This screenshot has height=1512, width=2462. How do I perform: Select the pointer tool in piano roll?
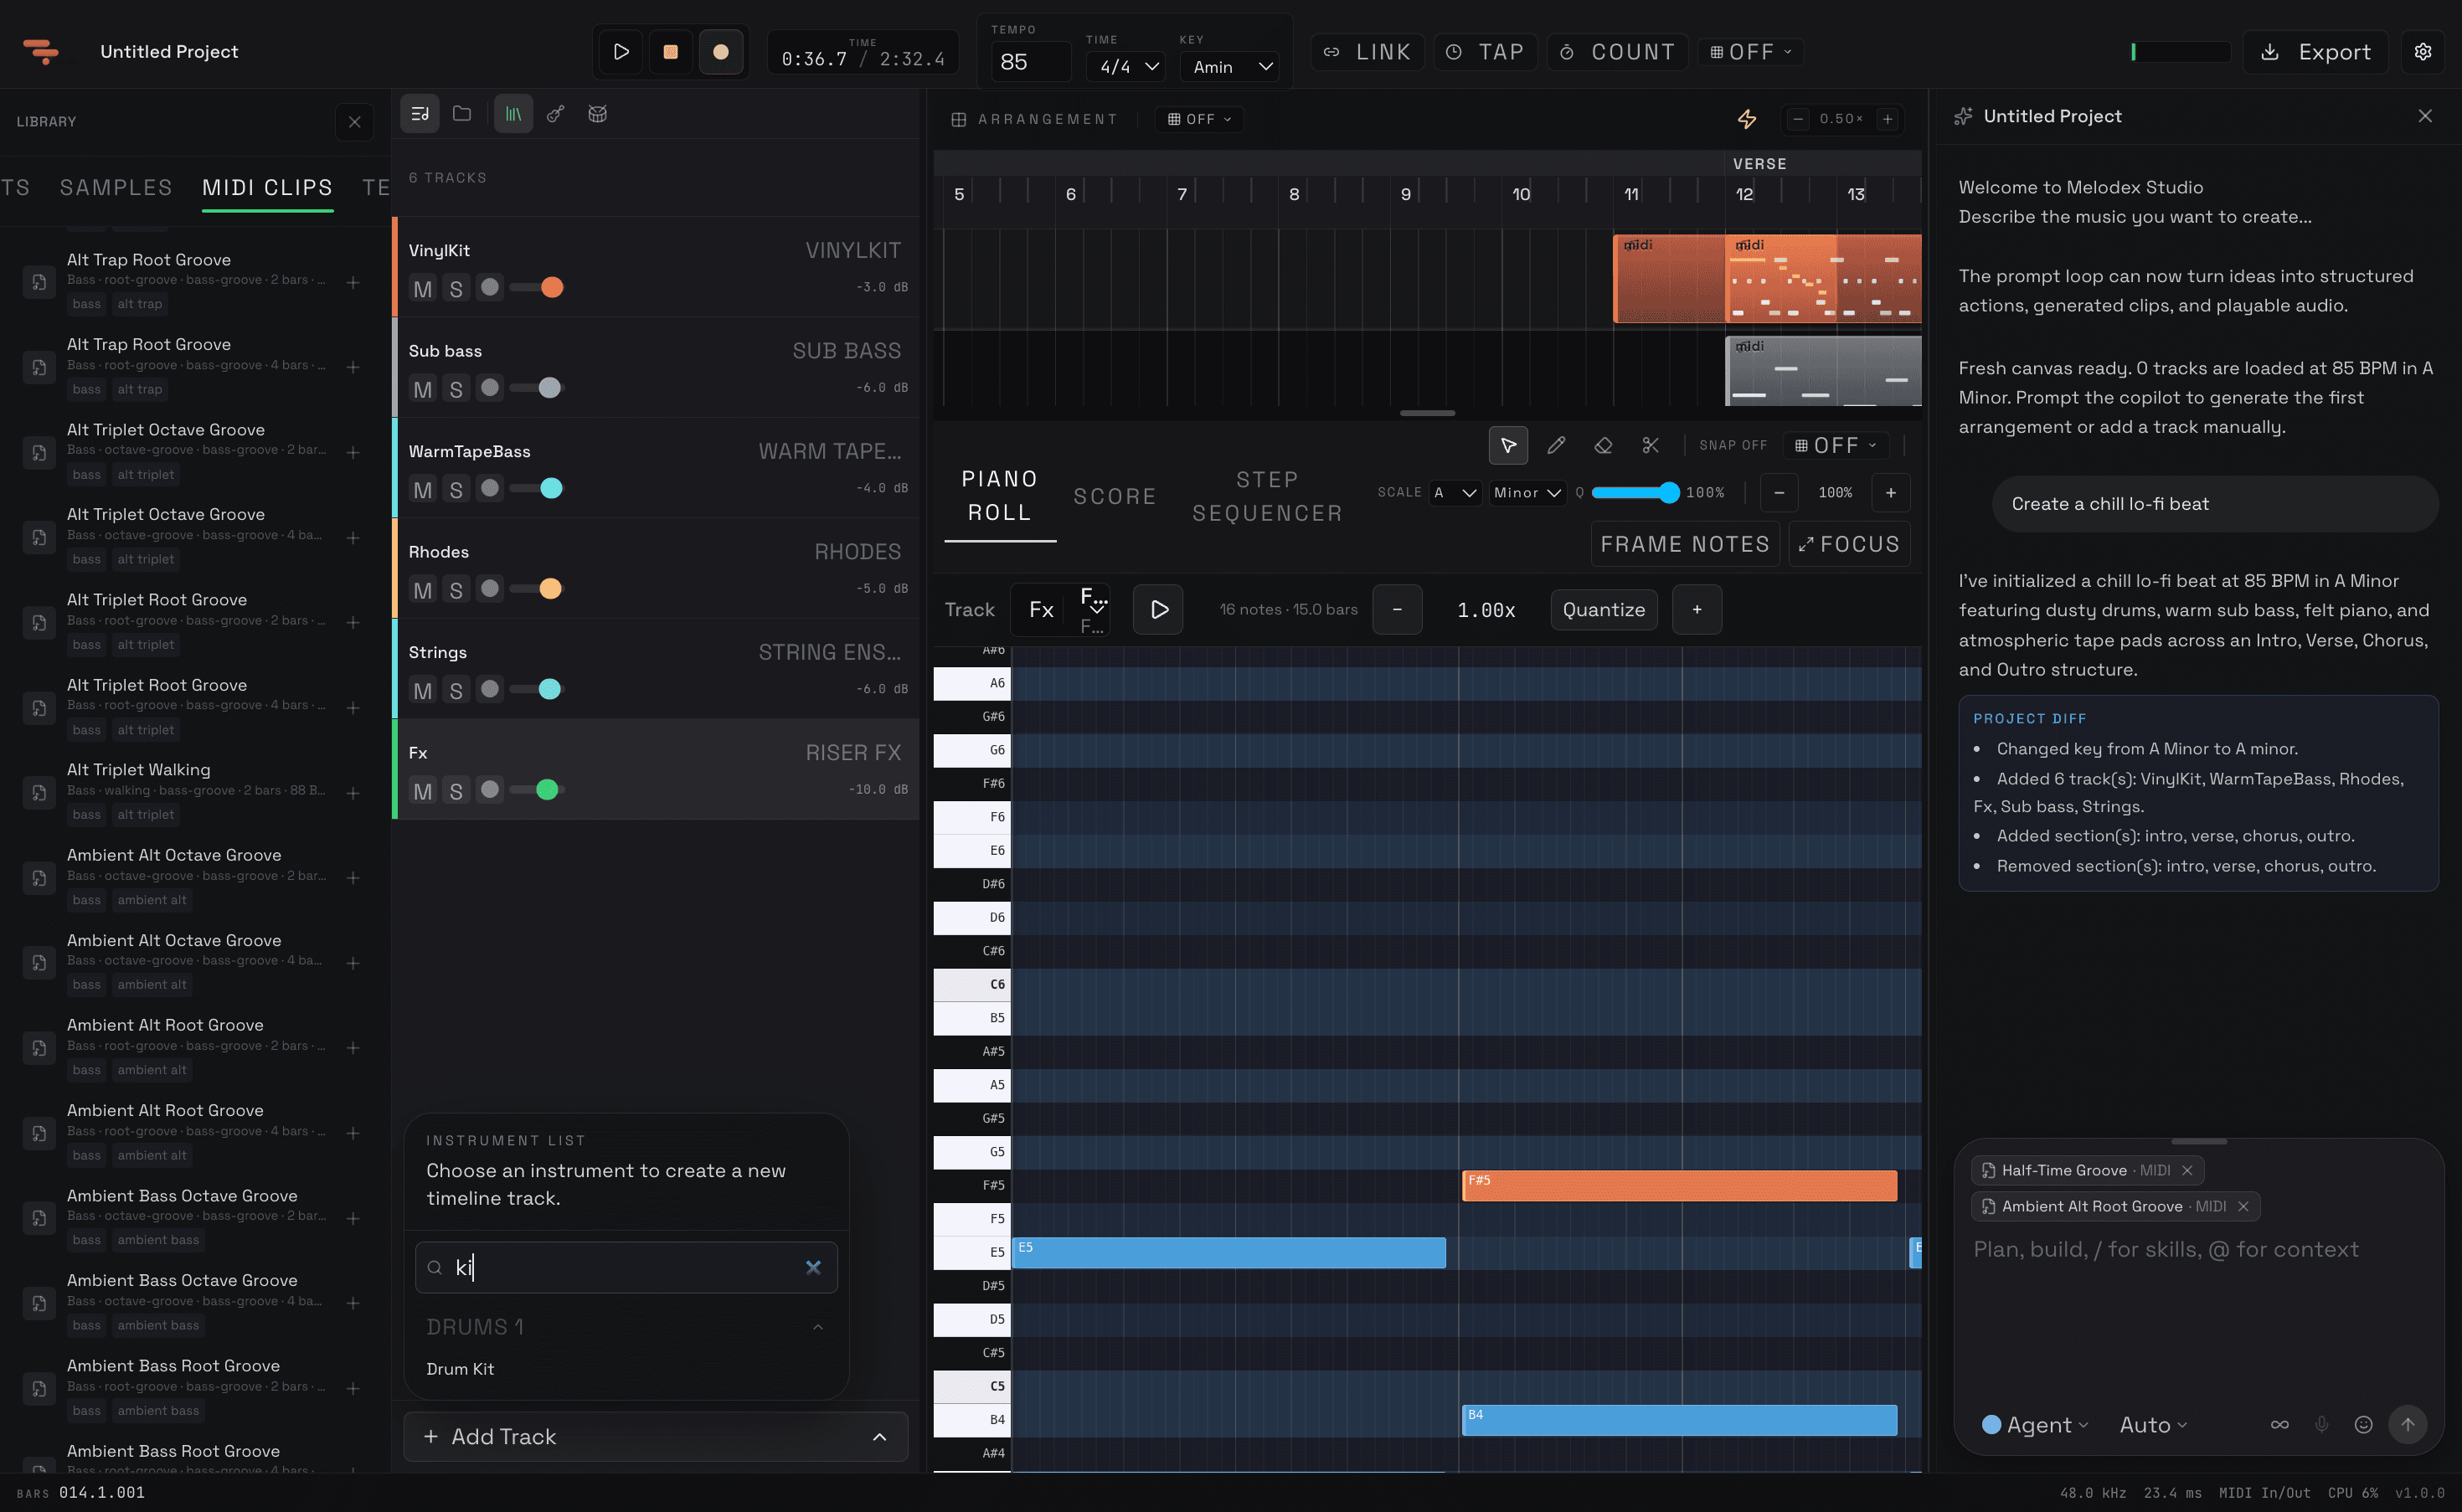[1508, 445]
